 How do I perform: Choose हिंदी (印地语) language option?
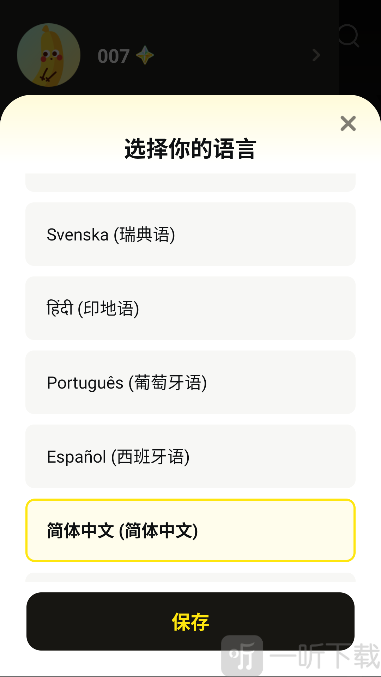(x=190, y=308)
